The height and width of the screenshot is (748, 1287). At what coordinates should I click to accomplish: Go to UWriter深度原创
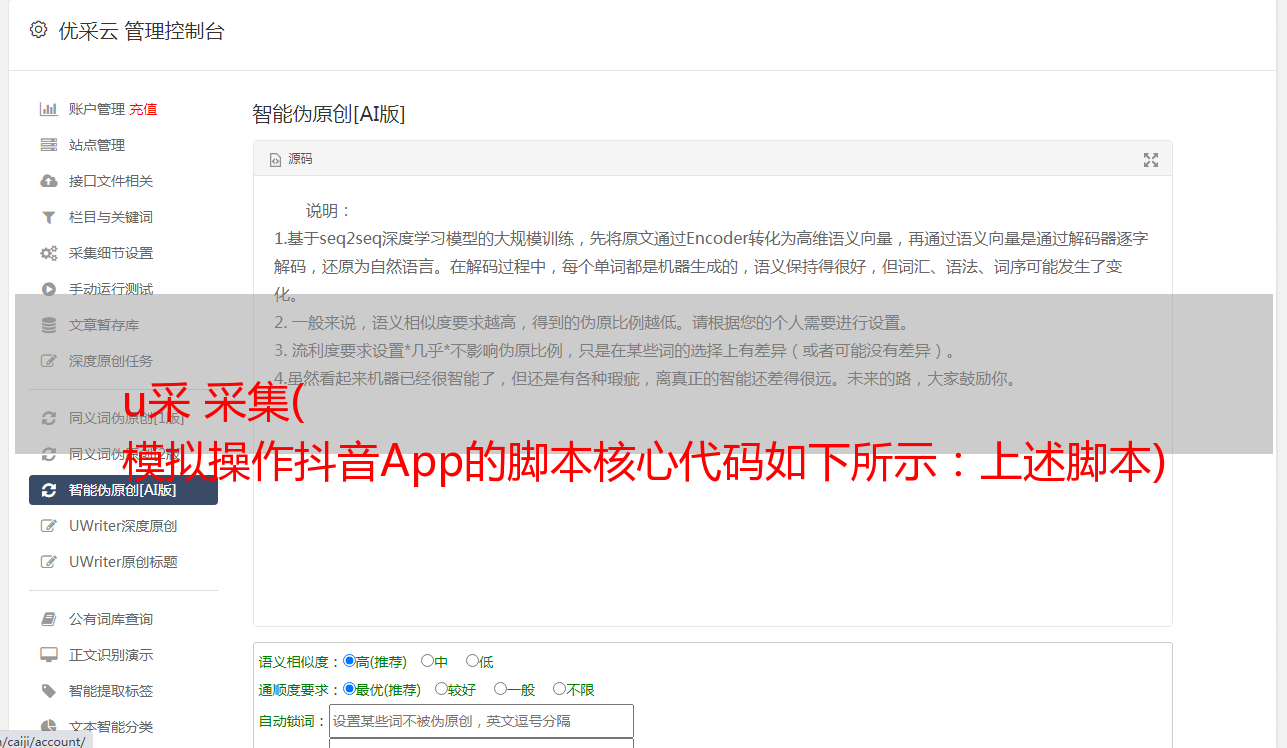(x=124, y=526)
